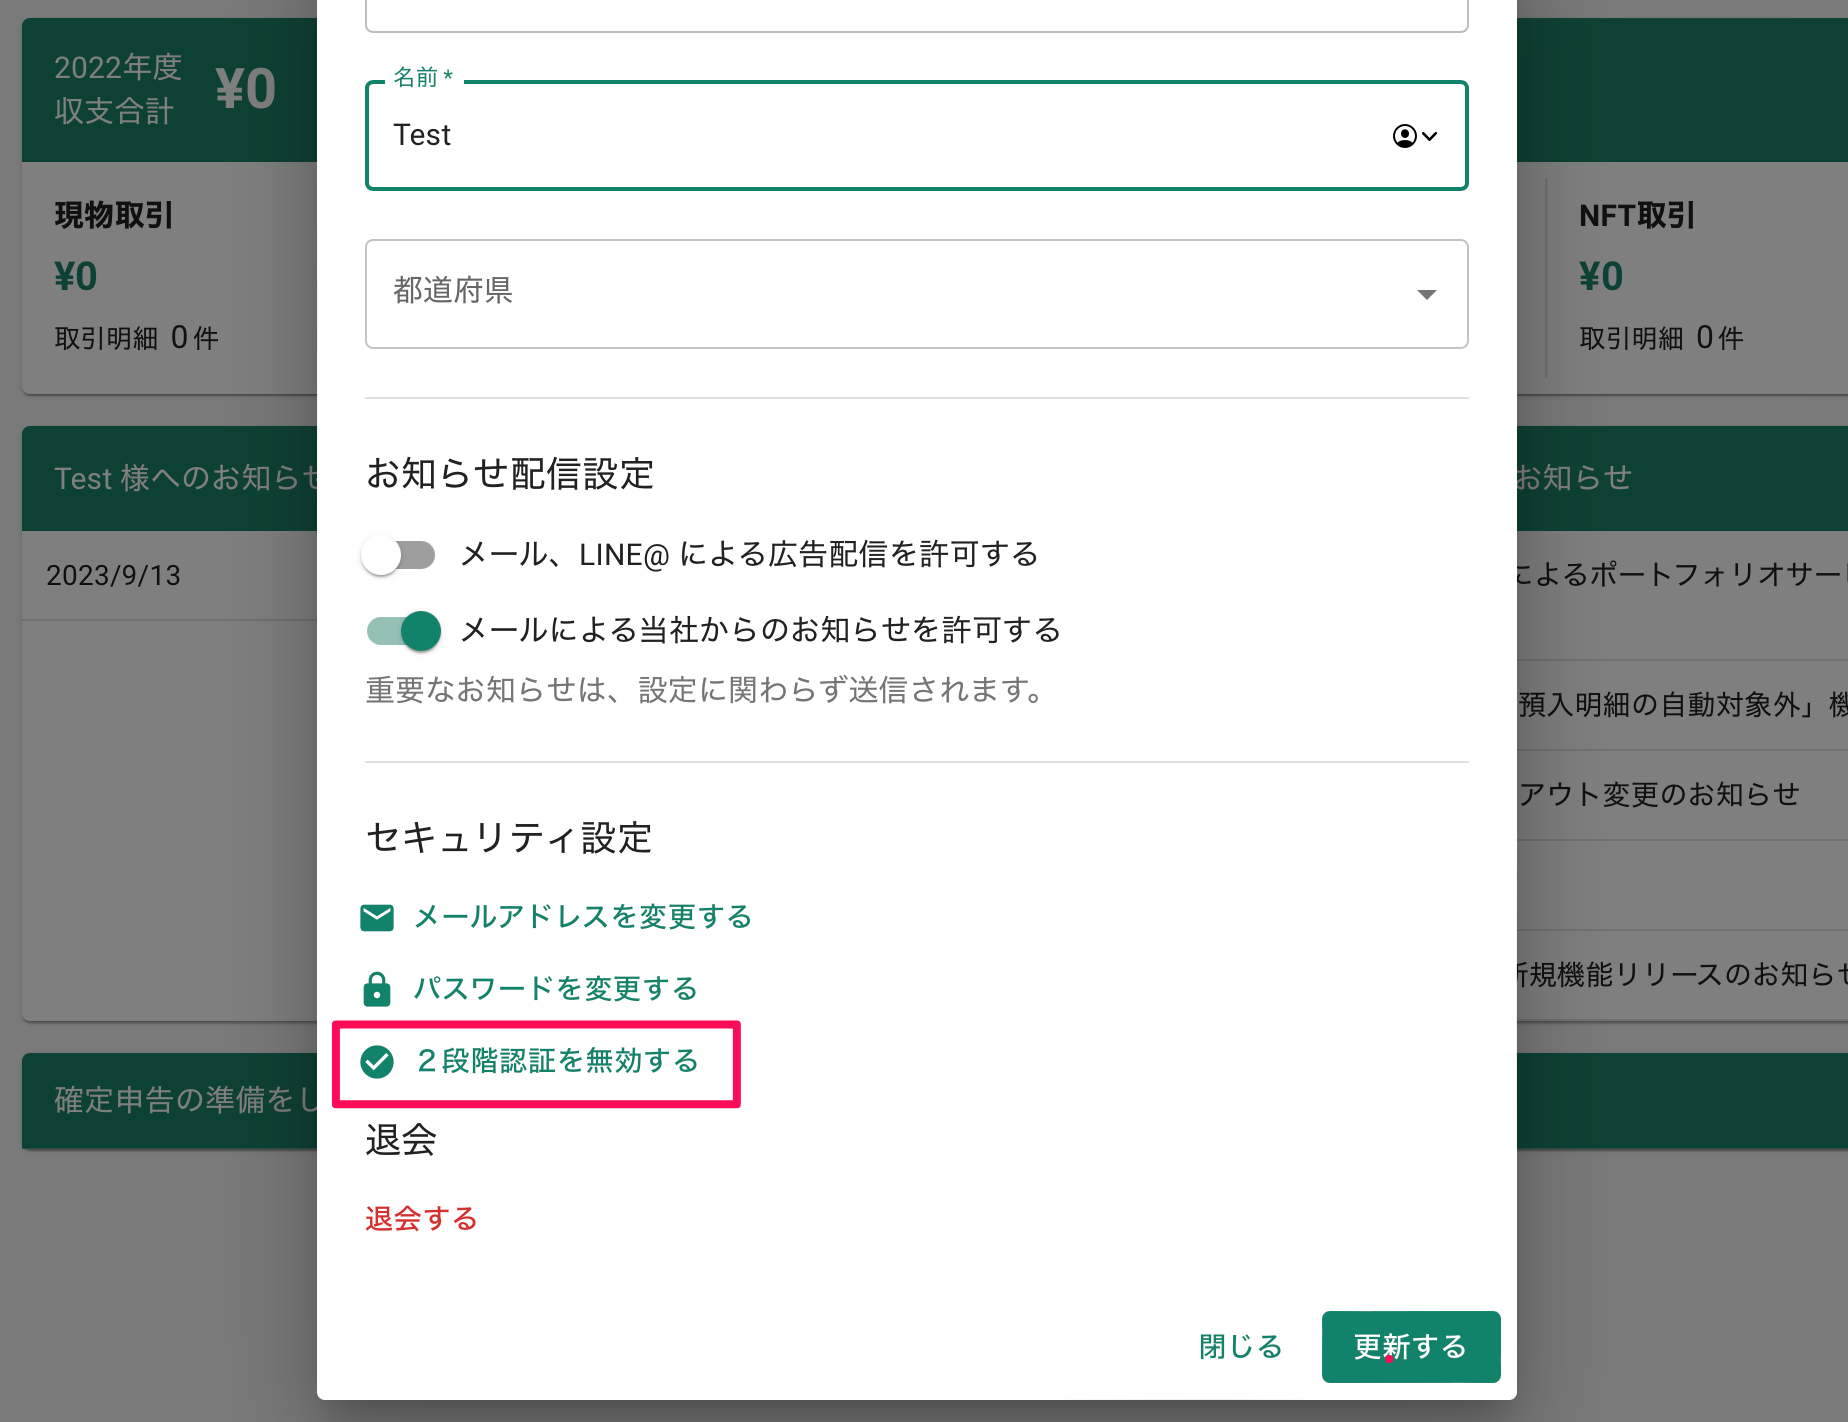Enable メール、LINE@ advertising permission toggle
Screen dimensions: 1848x1422
398,555
